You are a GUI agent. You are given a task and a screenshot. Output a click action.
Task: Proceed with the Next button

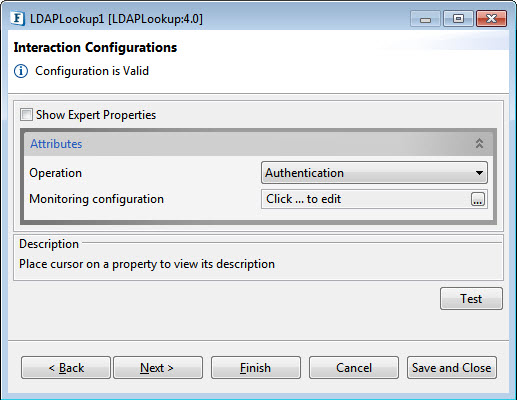click(x=158, y=368)
